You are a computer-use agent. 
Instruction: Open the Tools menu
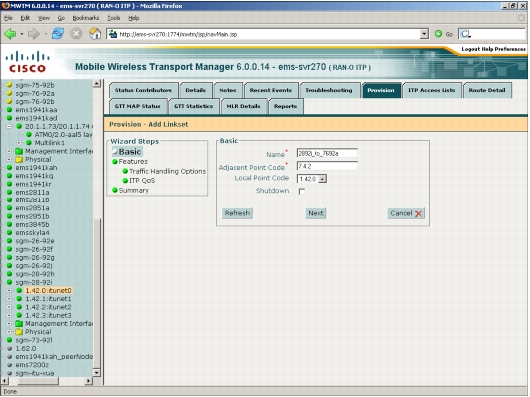click(114, 18)
